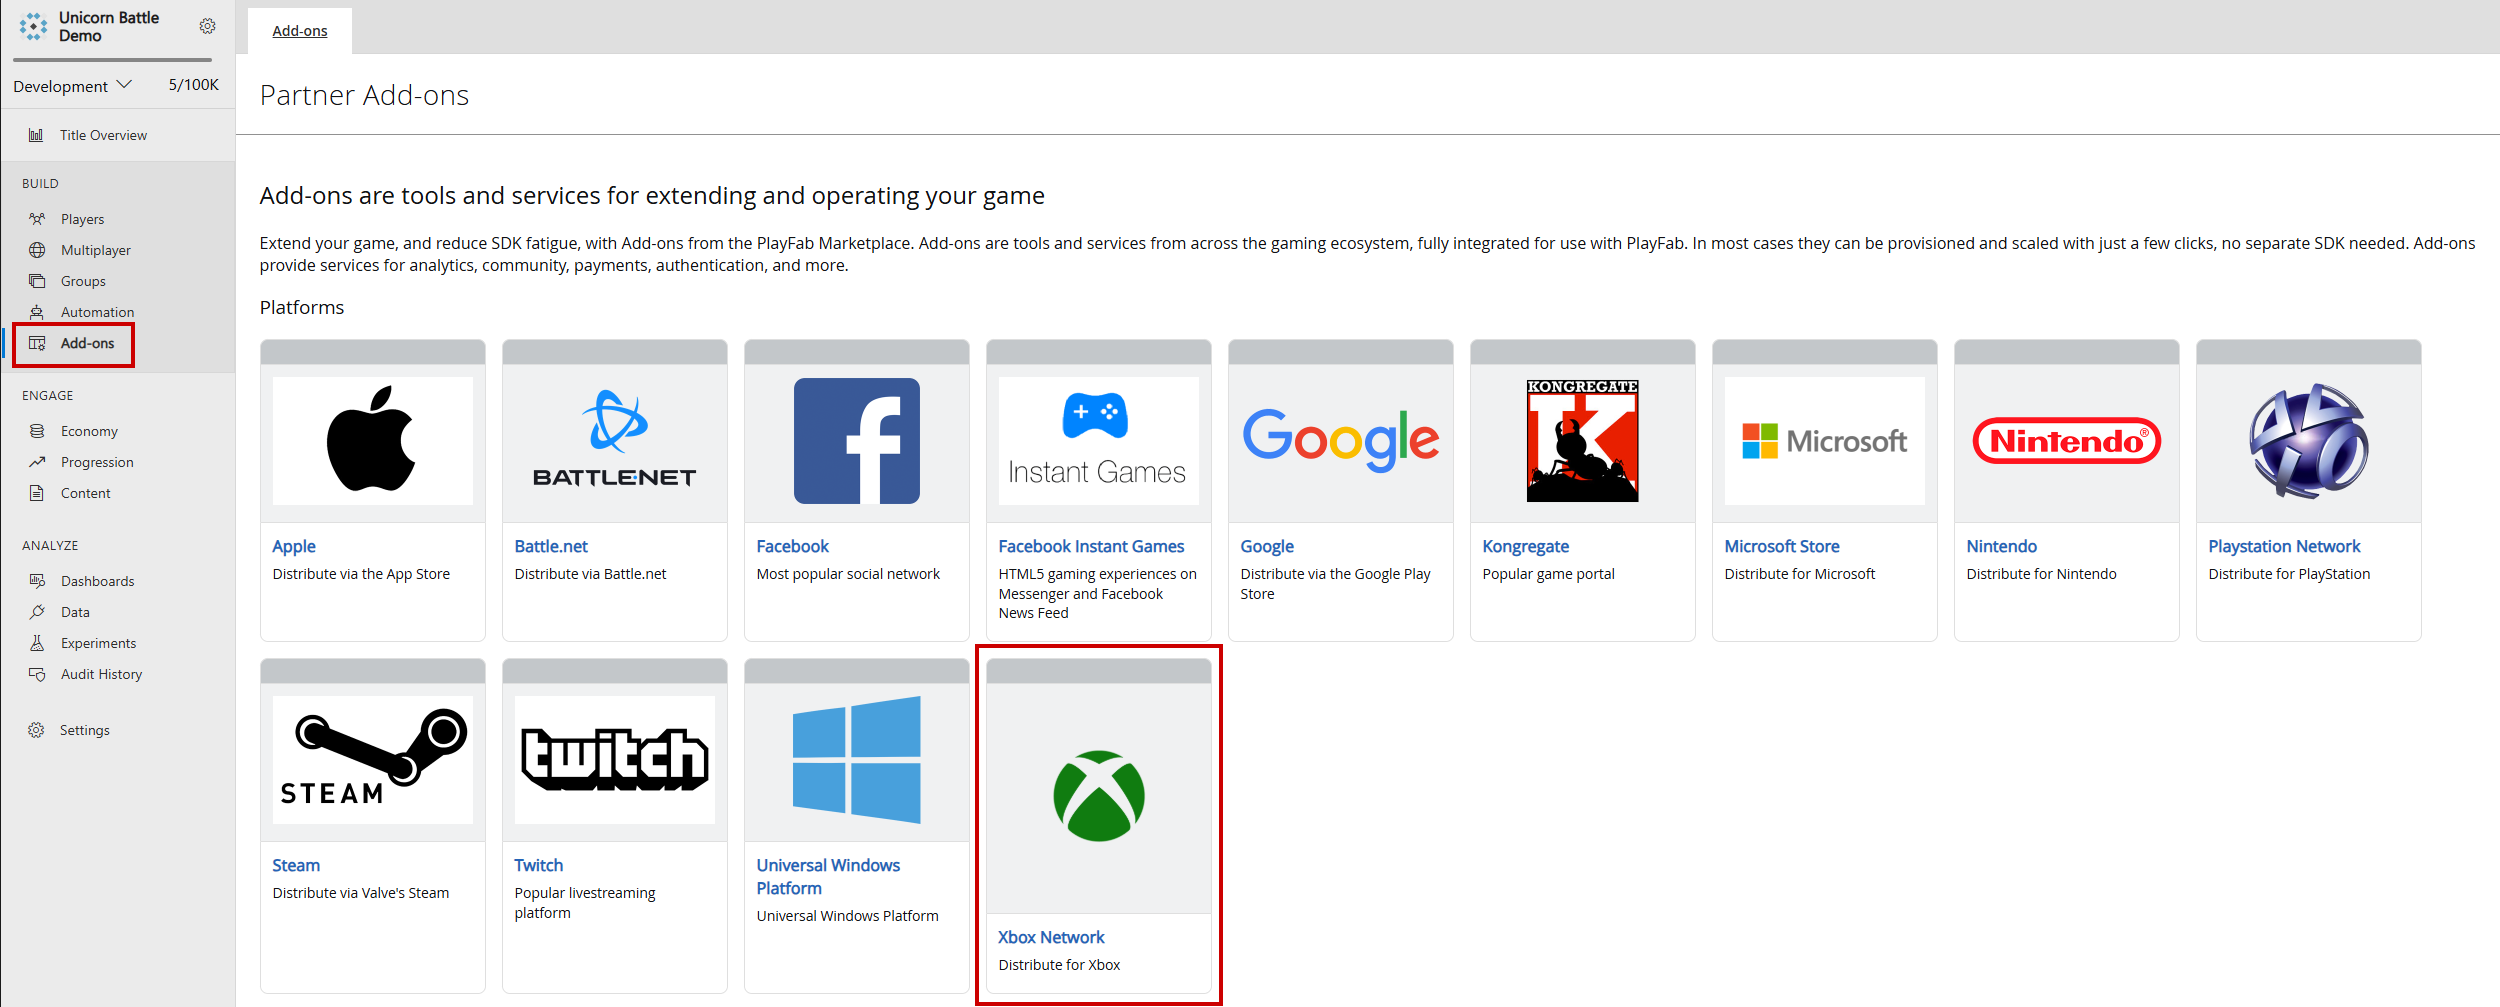The image size is (2500, 1007).
Task: Open Progression section
Action: pos(97,462)
